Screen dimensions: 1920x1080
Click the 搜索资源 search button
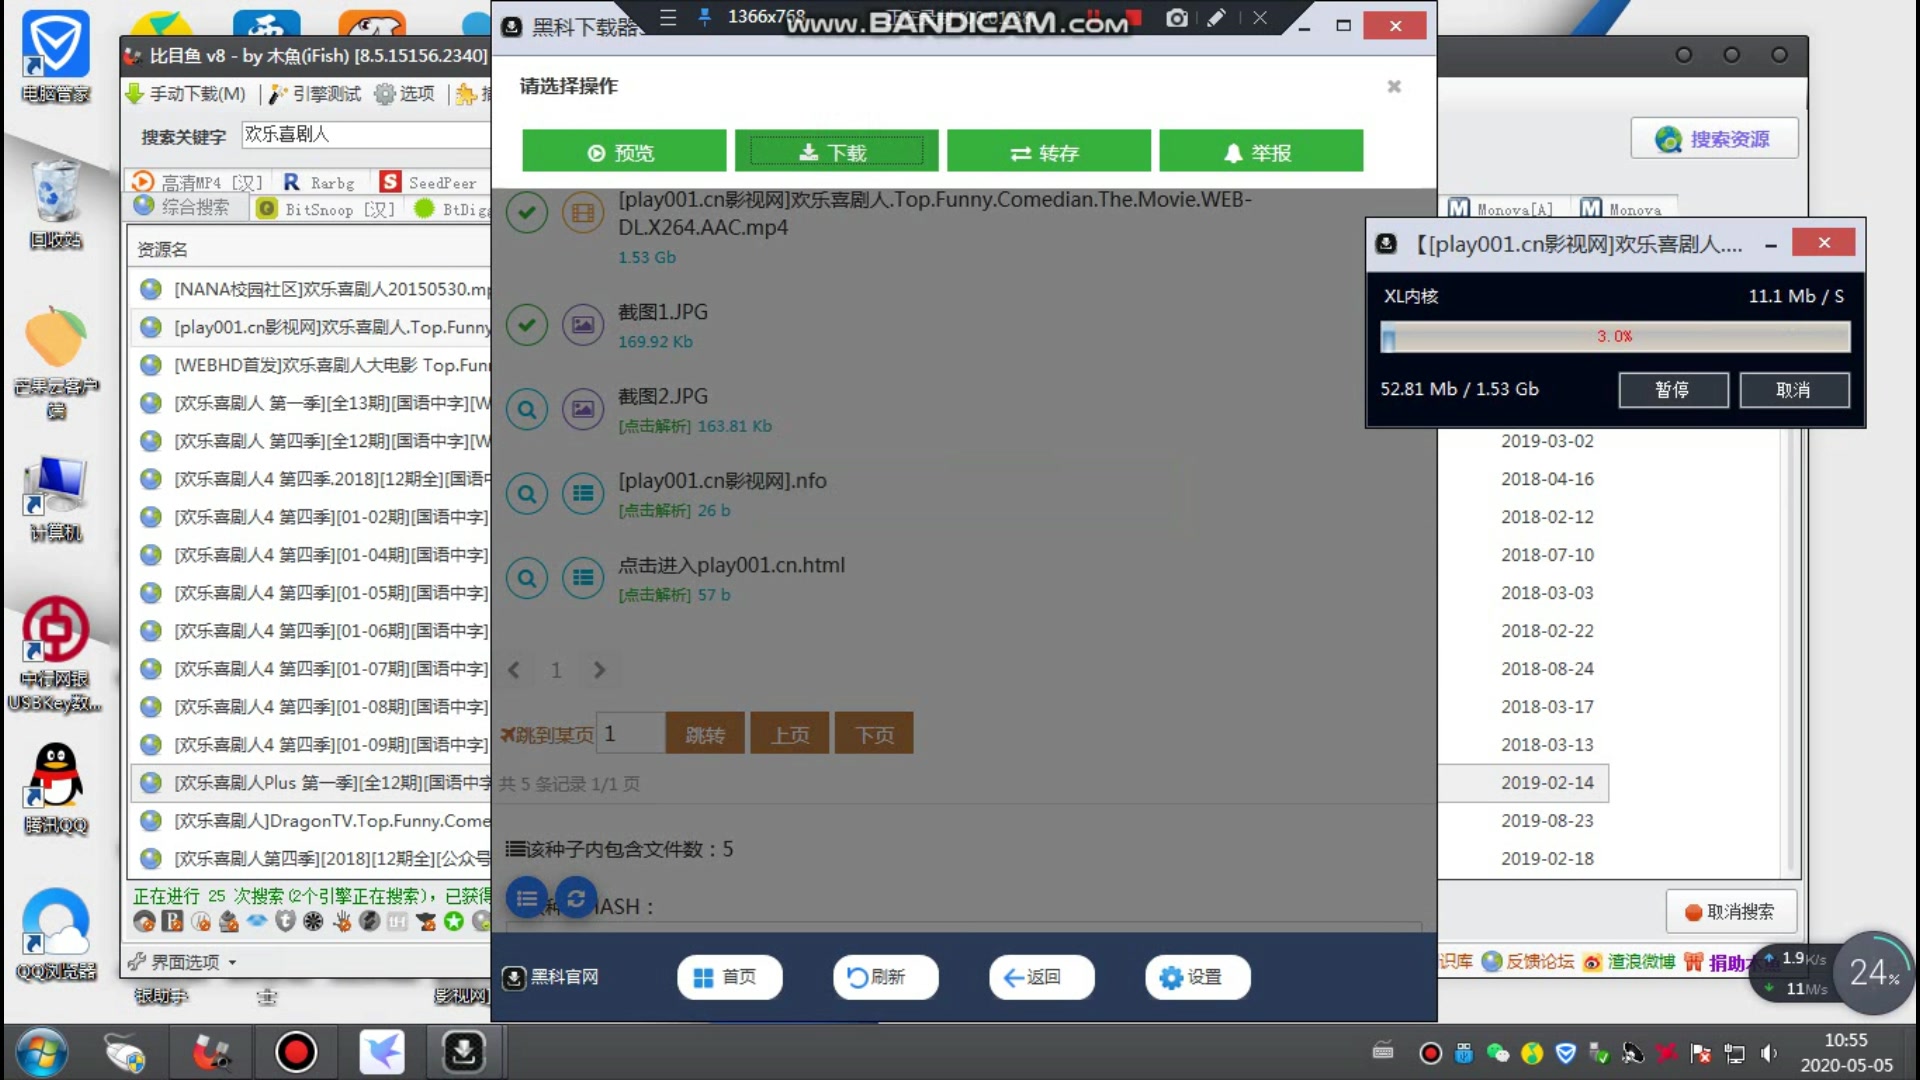pyautogui.click(x=1714, y=139)
